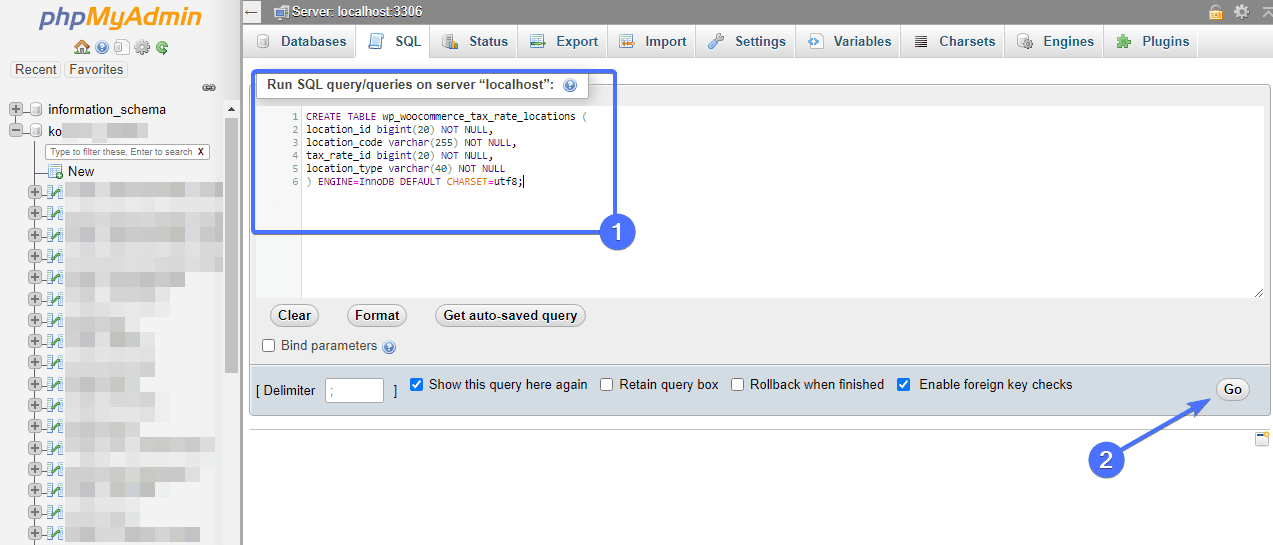Select the SQL tab

pyautogui.click(x=395, y=41)
